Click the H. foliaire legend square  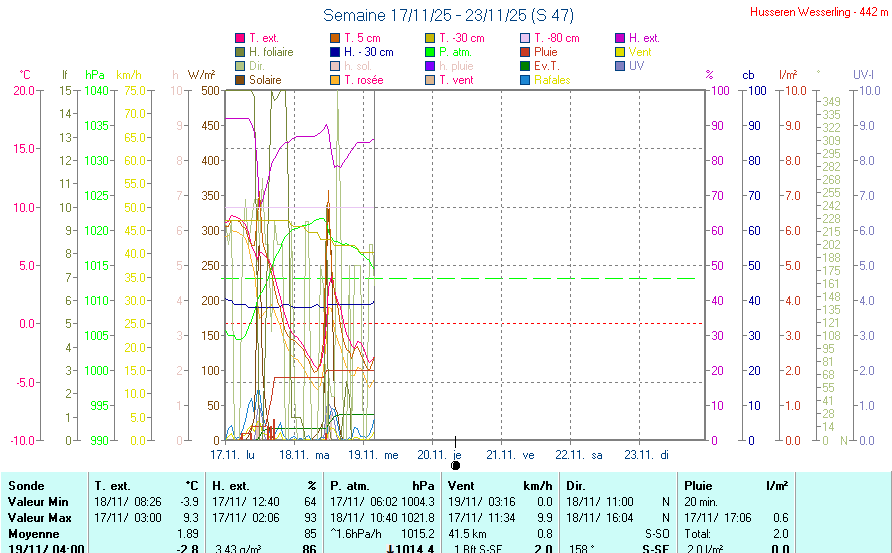(240, 52)
